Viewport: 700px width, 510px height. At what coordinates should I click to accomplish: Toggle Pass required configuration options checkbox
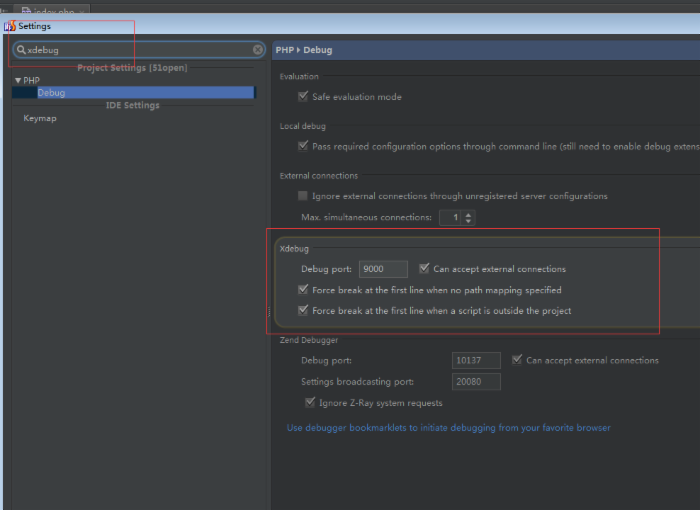[x=303, y=146]
